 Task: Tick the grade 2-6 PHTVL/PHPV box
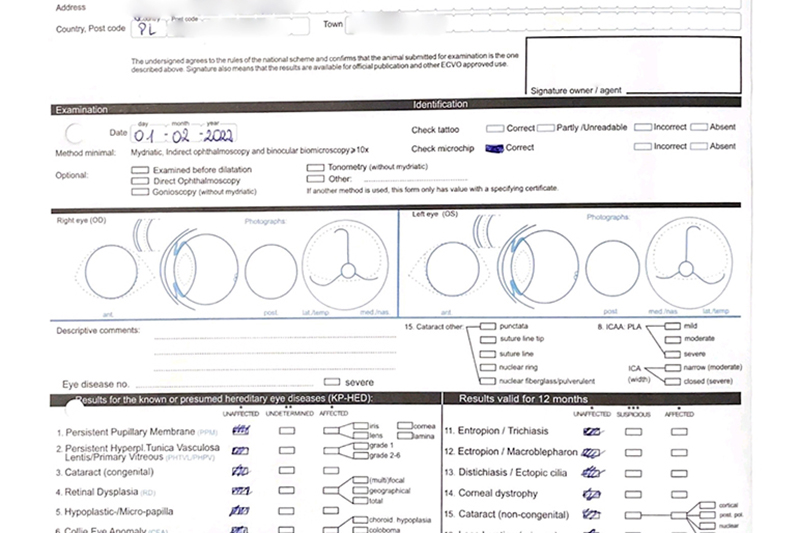(361, 455)
